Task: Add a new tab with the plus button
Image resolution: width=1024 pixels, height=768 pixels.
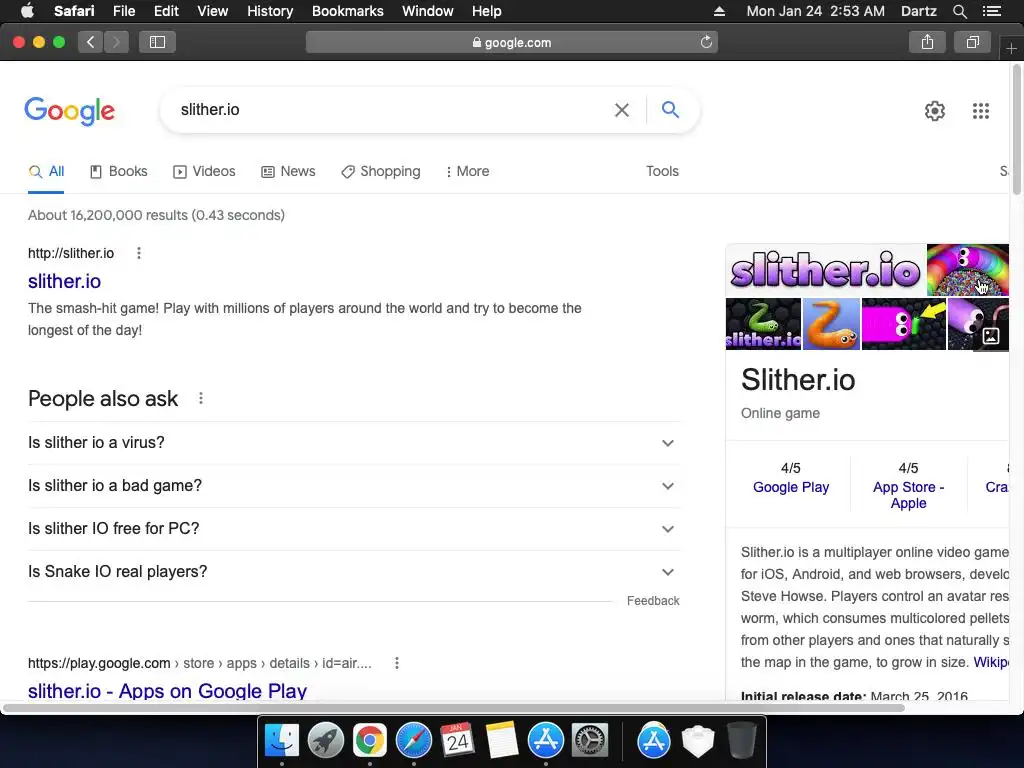Action: (x=1011, y=48)
